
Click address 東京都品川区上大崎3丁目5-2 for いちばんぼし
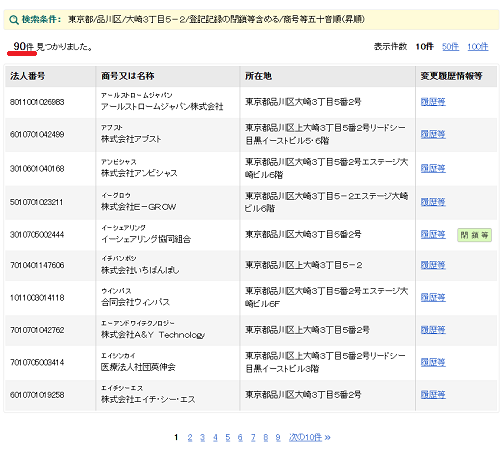pyautogui.click(x=304, y=265)
